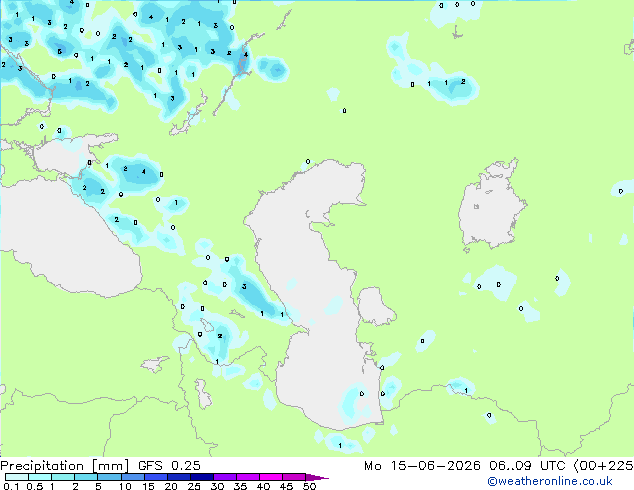The image size is (634, 490).
Task: Click the '45' legend scale label
Action: pyautogui.click(x=286, y=486)
